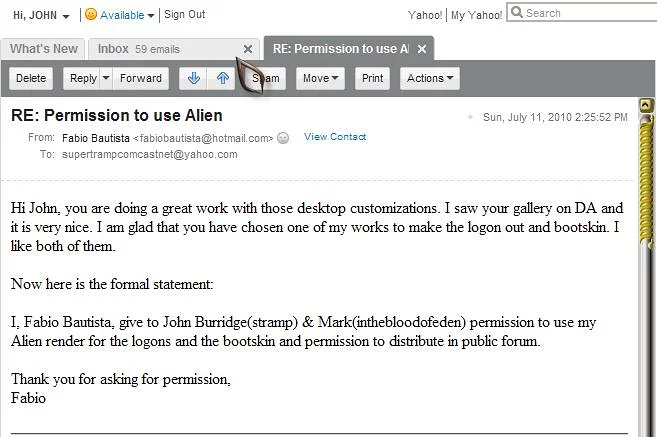Screen dimensions: 657x437
Task: Open the Move dropdown menu
Action: coord(335,78)
